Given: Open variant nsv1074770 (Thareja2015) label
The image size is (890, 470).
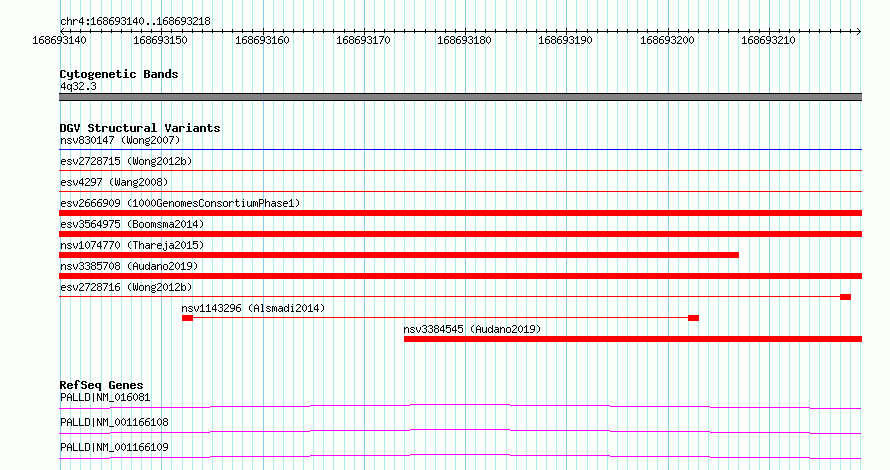Looking at the screenshot, I should (x=132, y=245).
